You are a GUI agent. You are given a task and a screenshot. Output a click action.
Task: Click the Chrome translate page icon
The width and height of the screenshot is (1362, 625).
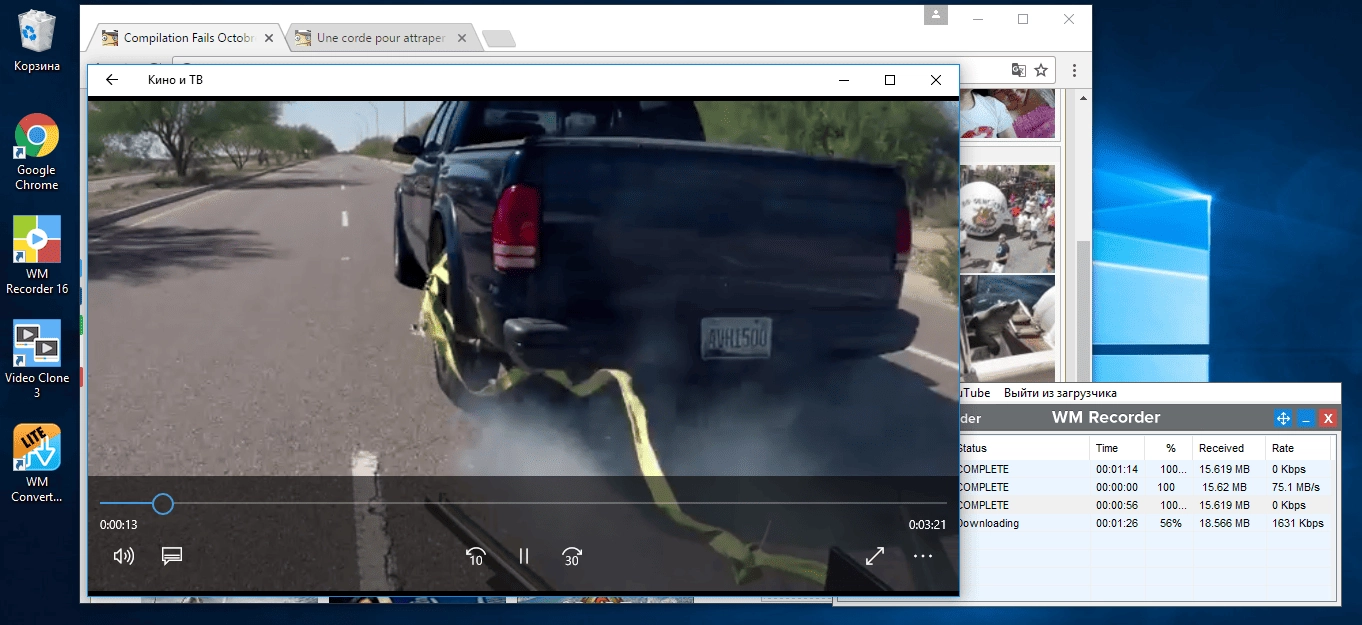click(1018, 70)
